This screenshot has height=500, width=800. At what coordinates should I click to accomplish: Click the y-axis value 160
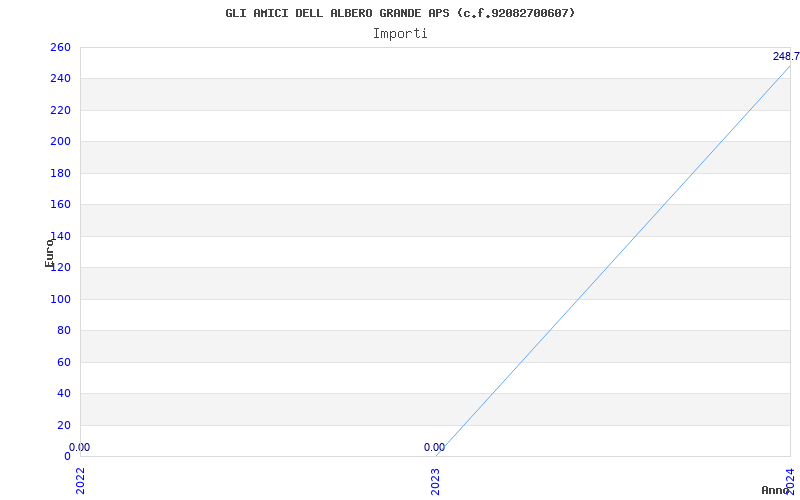pos(60,205)
